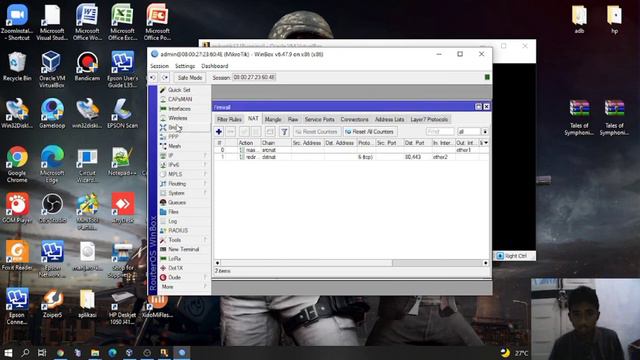Click the disable rule cross icon
The width and height of the screenshot is (640, 360).
256,132
